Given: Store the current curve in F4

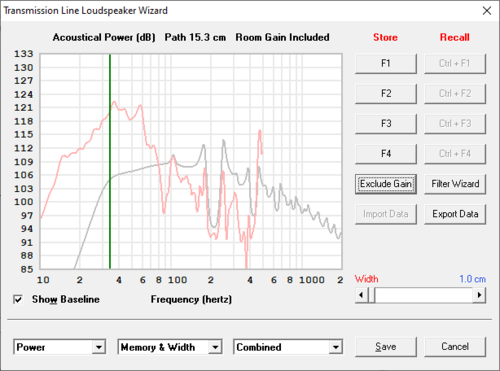Looking at the screenshot, I should [x=386, y=154].
